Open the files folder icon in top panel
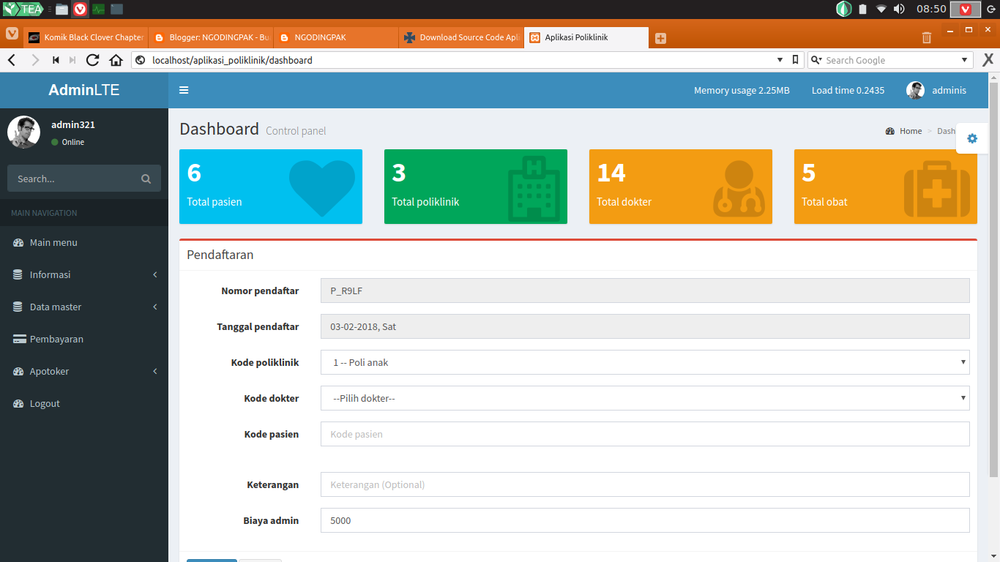 coord(62,9)
